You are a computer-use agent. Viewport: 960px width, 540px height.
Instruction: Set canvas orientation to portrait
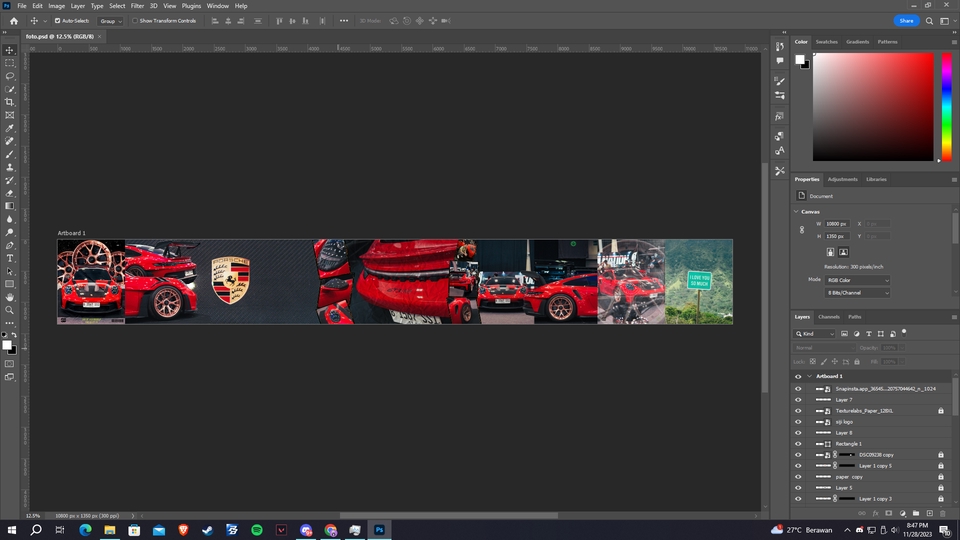[830, 252]
